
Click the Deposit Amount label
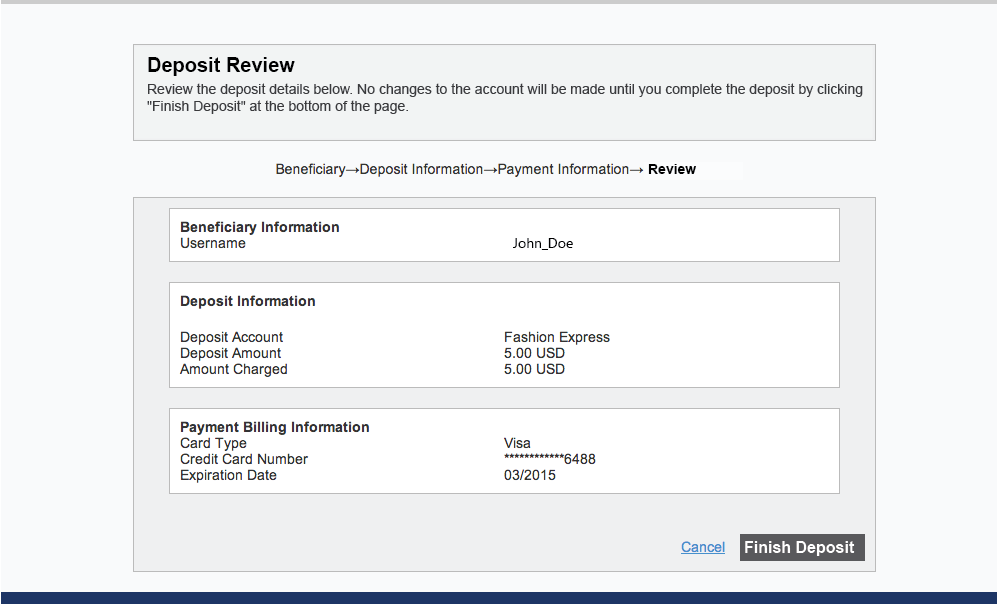230,353
